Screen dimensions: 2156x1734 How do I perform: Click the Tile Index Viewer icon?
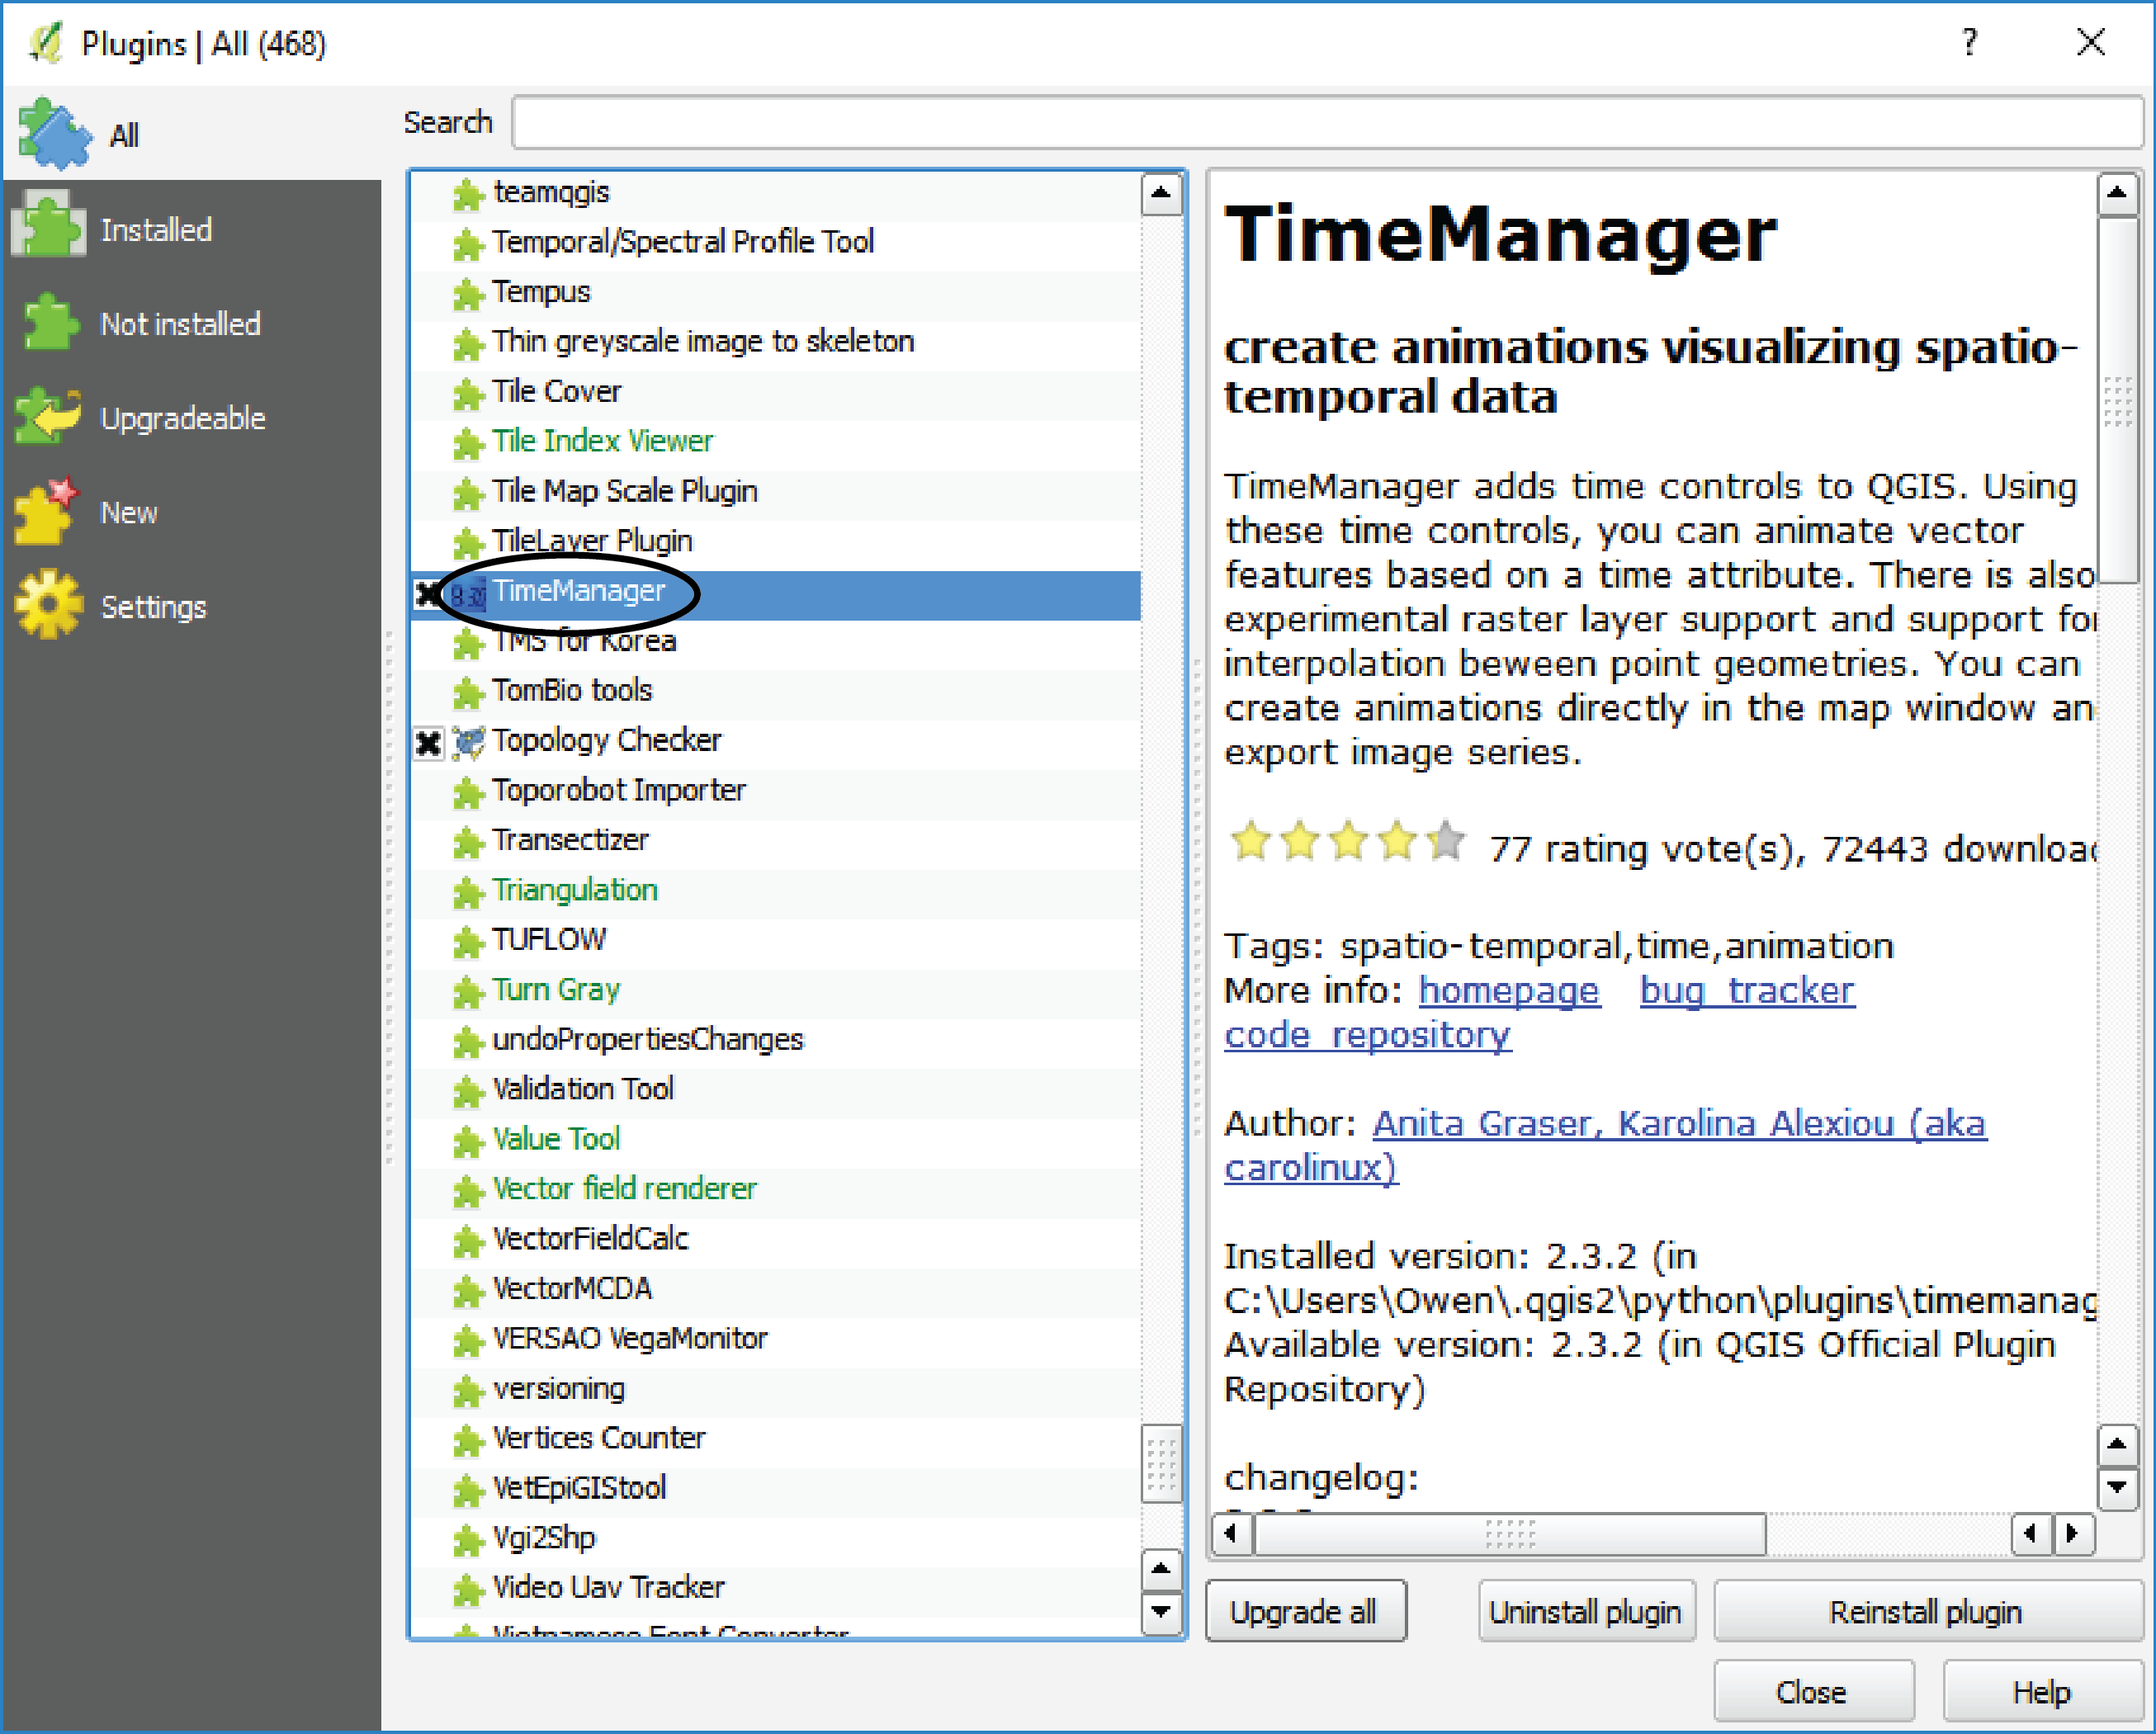pyautogui.click(x=467, y=443)
